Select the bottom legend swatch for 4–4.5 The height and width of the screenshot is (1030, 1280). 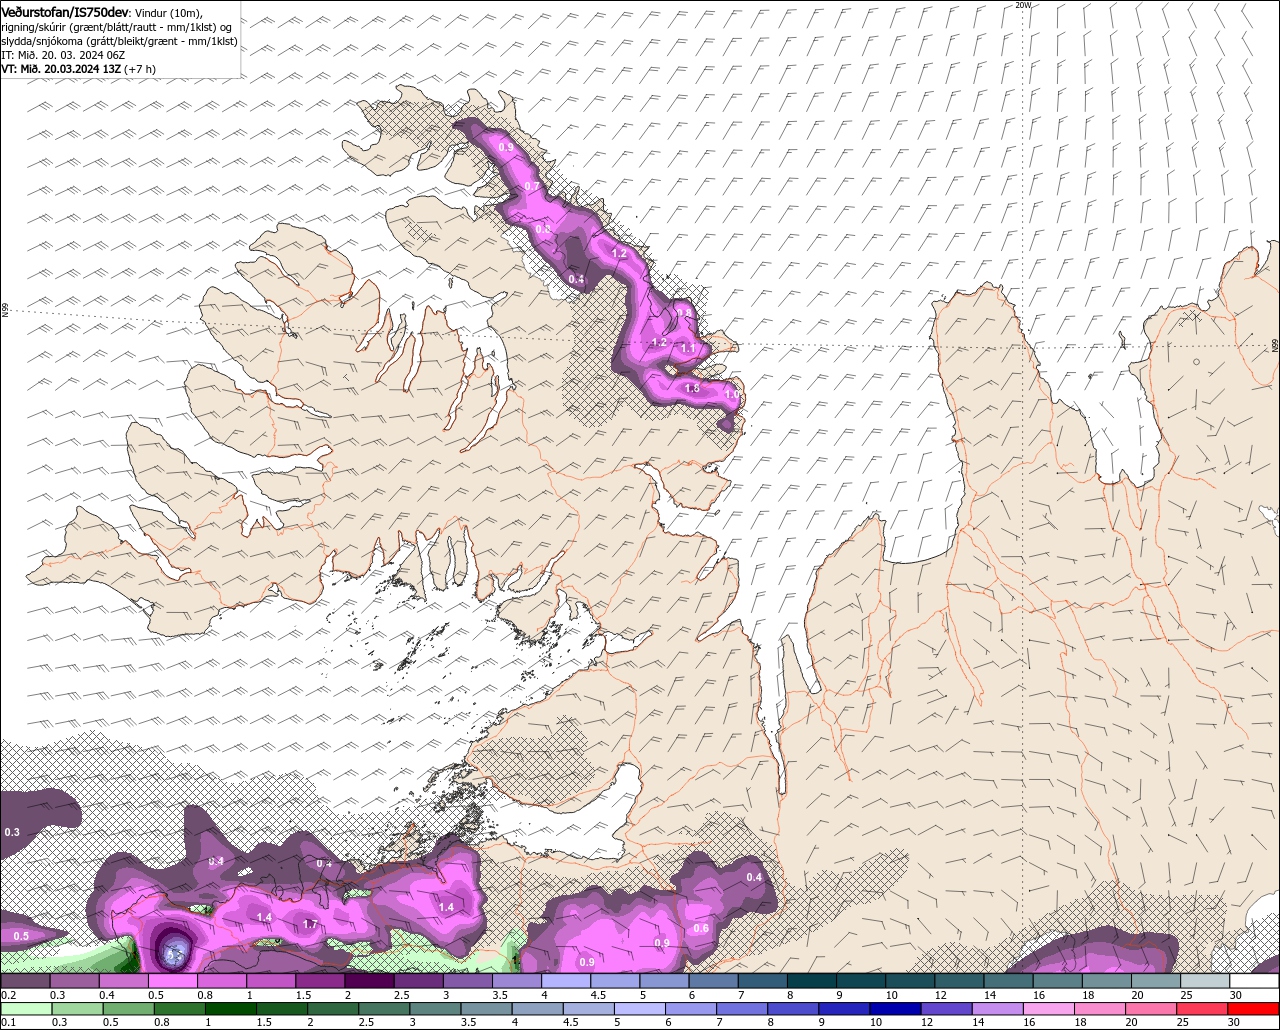(x=536, y=1008)
